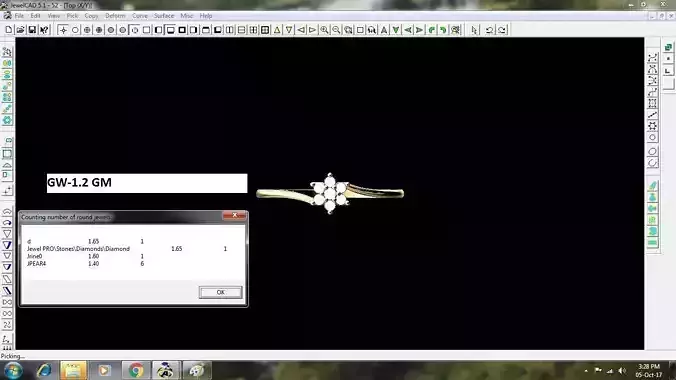Open the Pick menu

(72, 16)
